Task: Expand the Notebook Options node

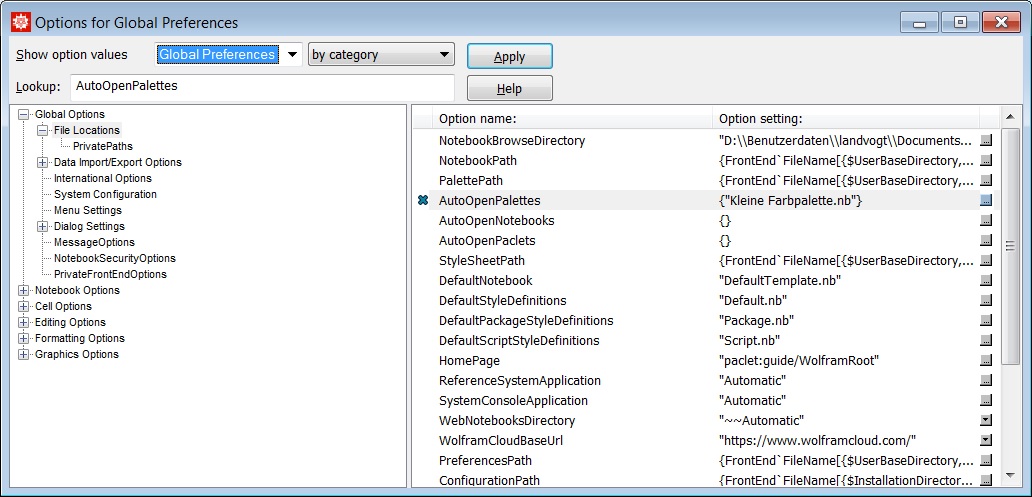Action: coord(24,290)
